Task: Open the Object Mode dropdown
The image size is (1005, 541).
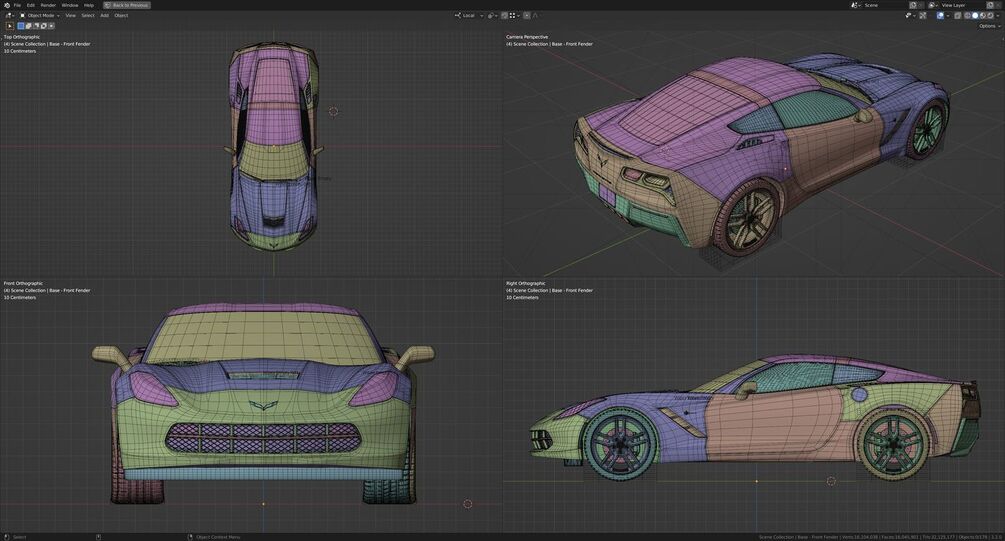Action: 40,15
